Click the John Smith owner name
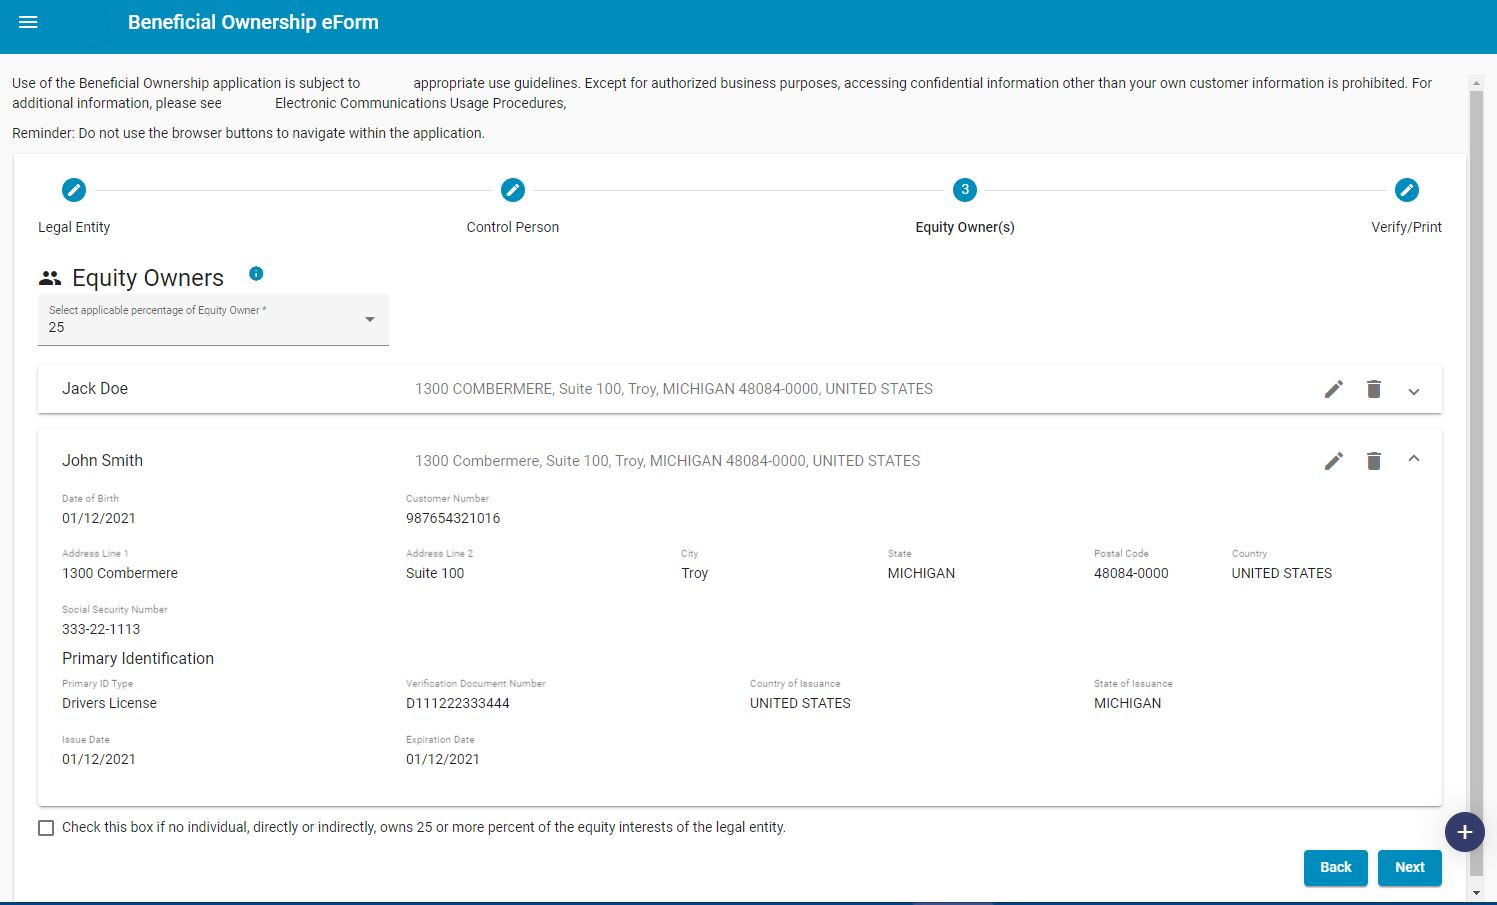 (102, 461)
